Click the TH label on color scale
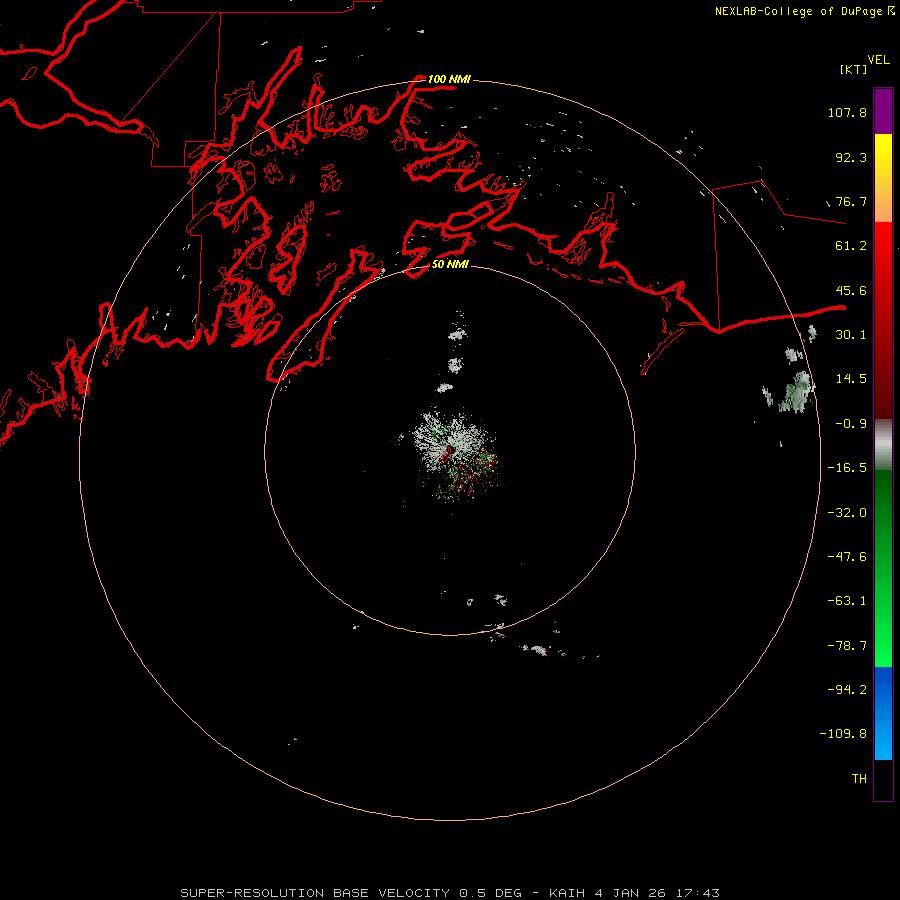The height and width of the screenshot is (900, 900). tap(859, 779)
